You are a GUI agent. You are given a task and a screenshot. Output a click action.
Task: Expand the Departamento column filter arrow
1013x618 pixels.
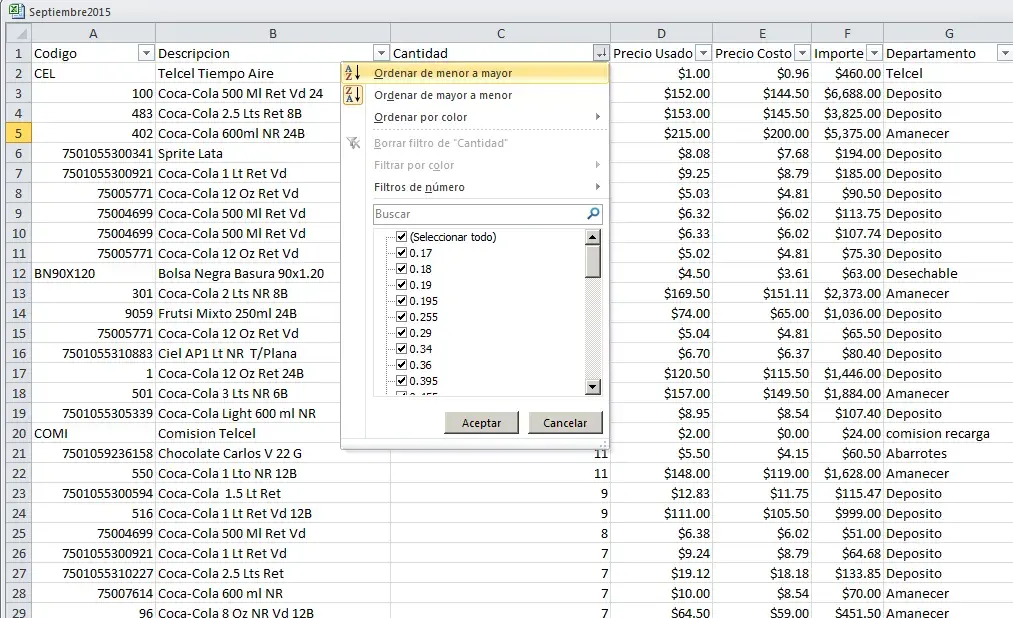tap(1004, 53)
